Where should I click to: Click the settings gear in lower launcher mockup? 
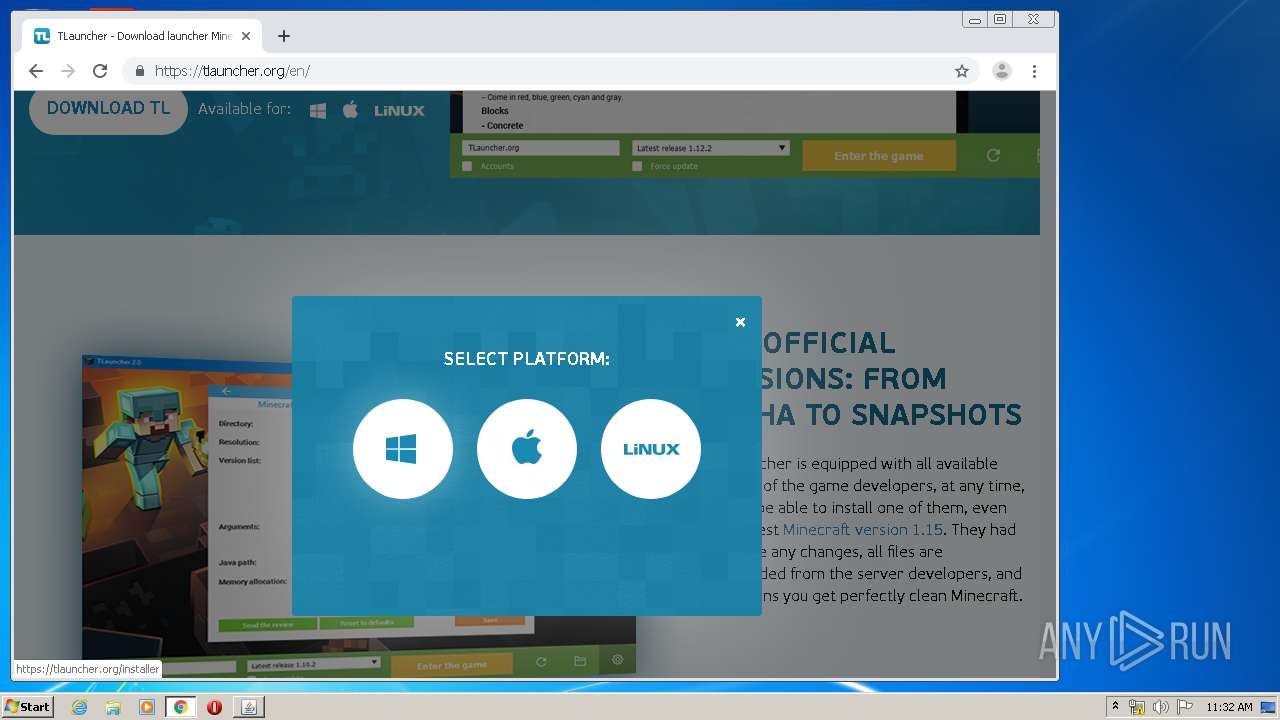pos(617,661)
